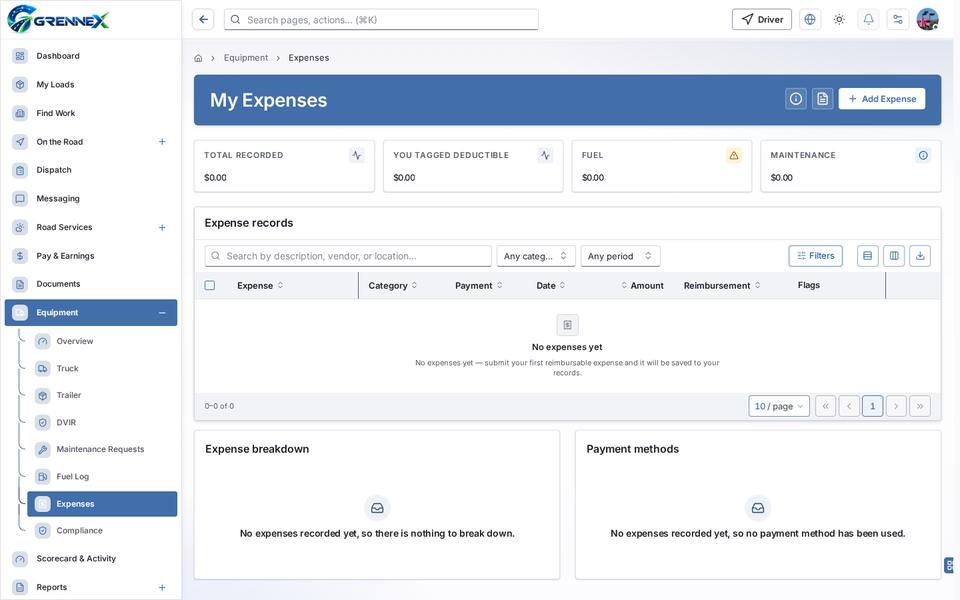This screenshot has height=600, width=960.
Task: Expand the Road Services menu
Action: (x=162, y=227)
